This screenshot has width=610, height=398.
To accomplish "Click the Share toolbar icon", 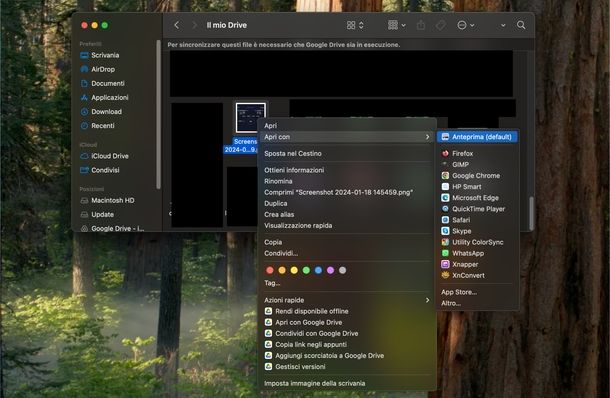I will [x=421, y=25].
